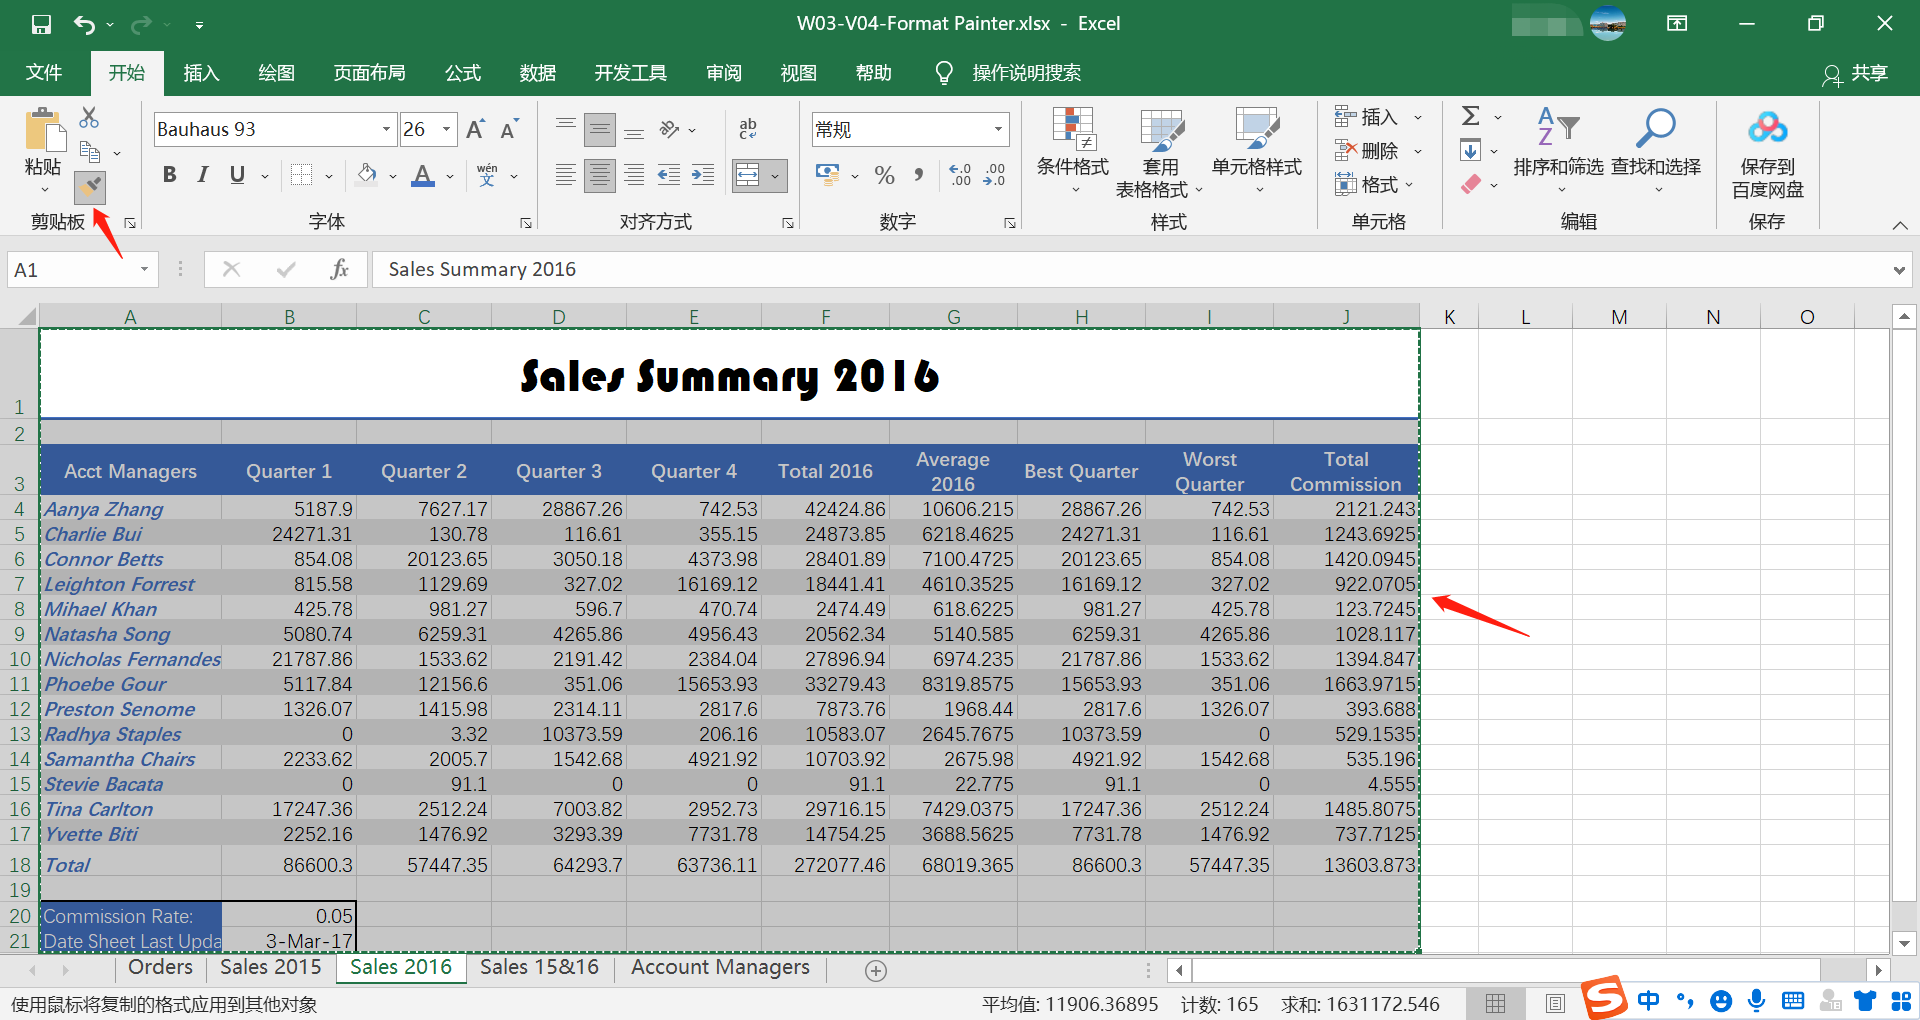The image size is (1920, 1020).
Task: Switch to 页面布局 ribbon tab
Action: [x=369, y=73]
